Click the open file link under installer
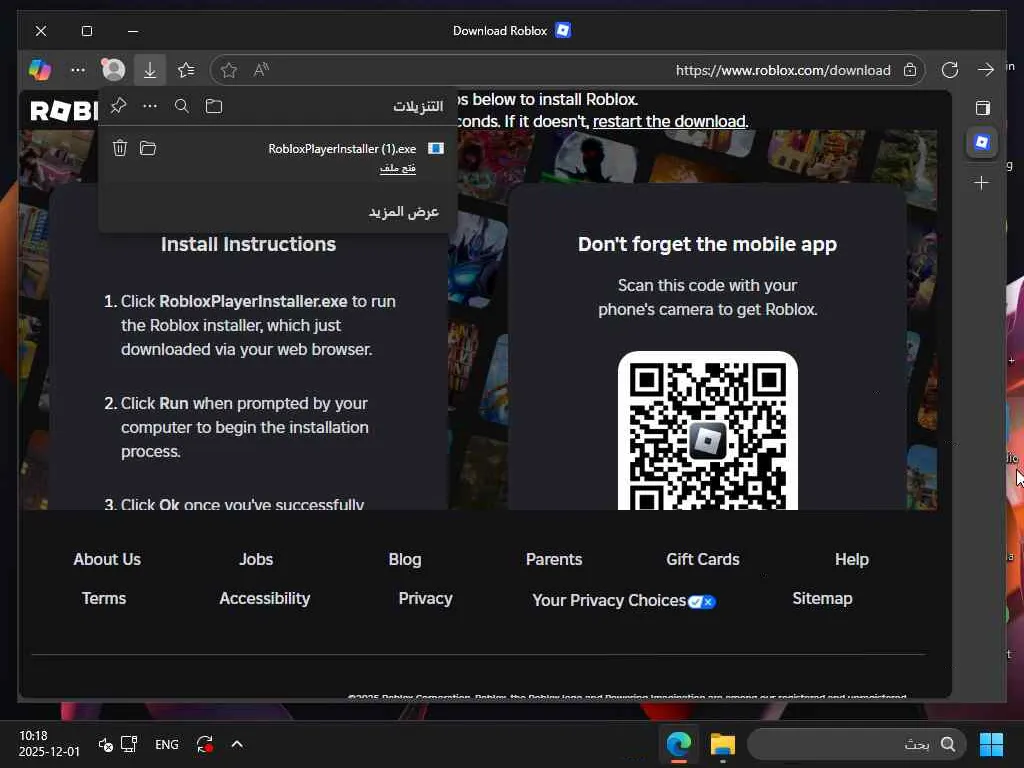 tap(398, 168)
